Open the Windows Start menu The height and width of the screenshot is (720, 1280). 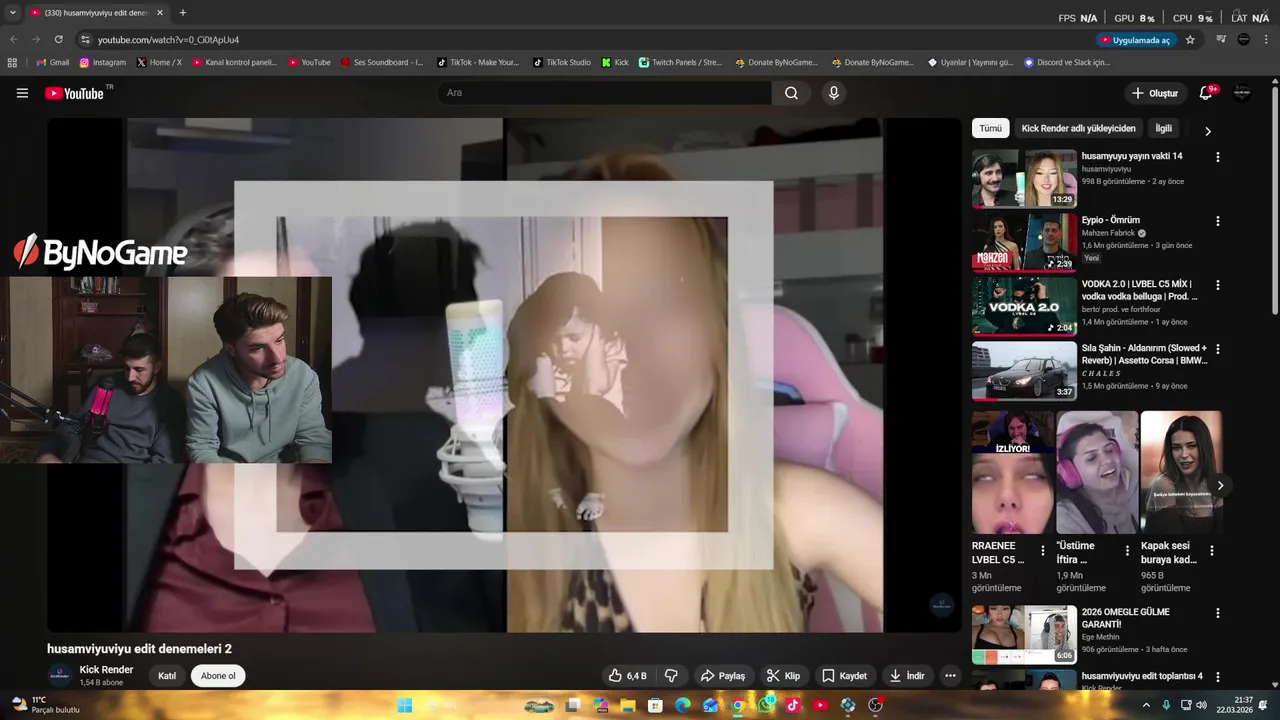pyautogui.click(x=404, y=705)
